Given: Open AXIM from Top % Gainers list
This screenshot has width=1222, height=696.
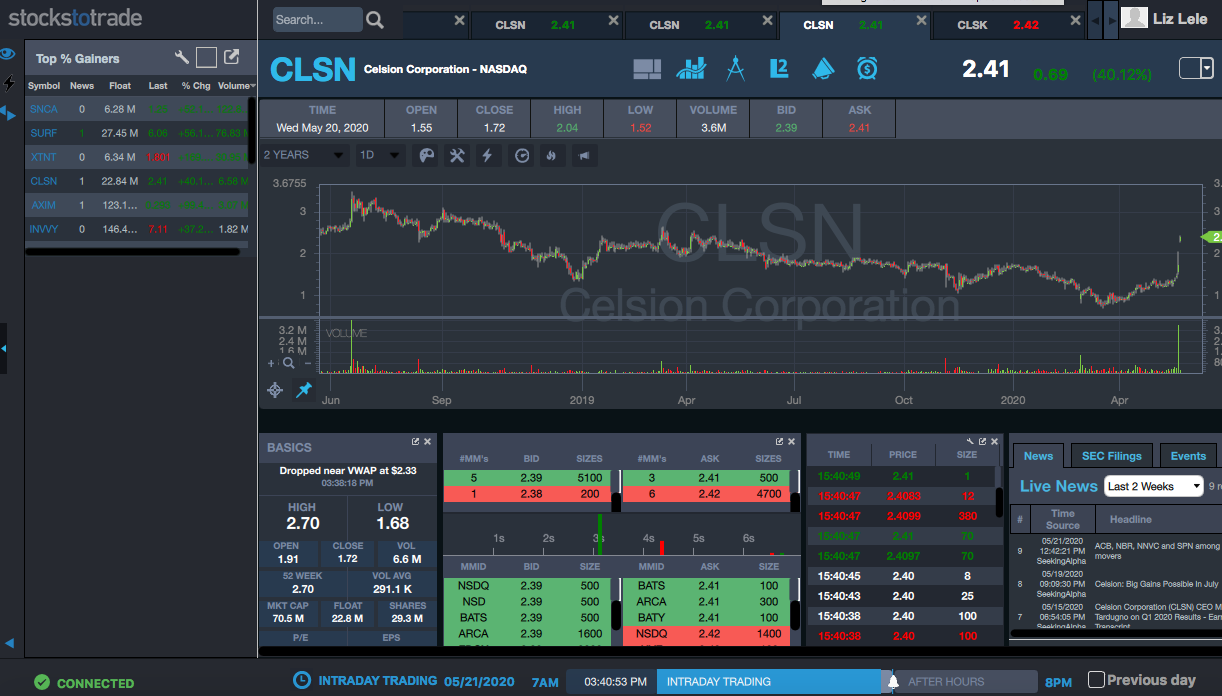Looking at the screenshot, I should tap(43, 205).
